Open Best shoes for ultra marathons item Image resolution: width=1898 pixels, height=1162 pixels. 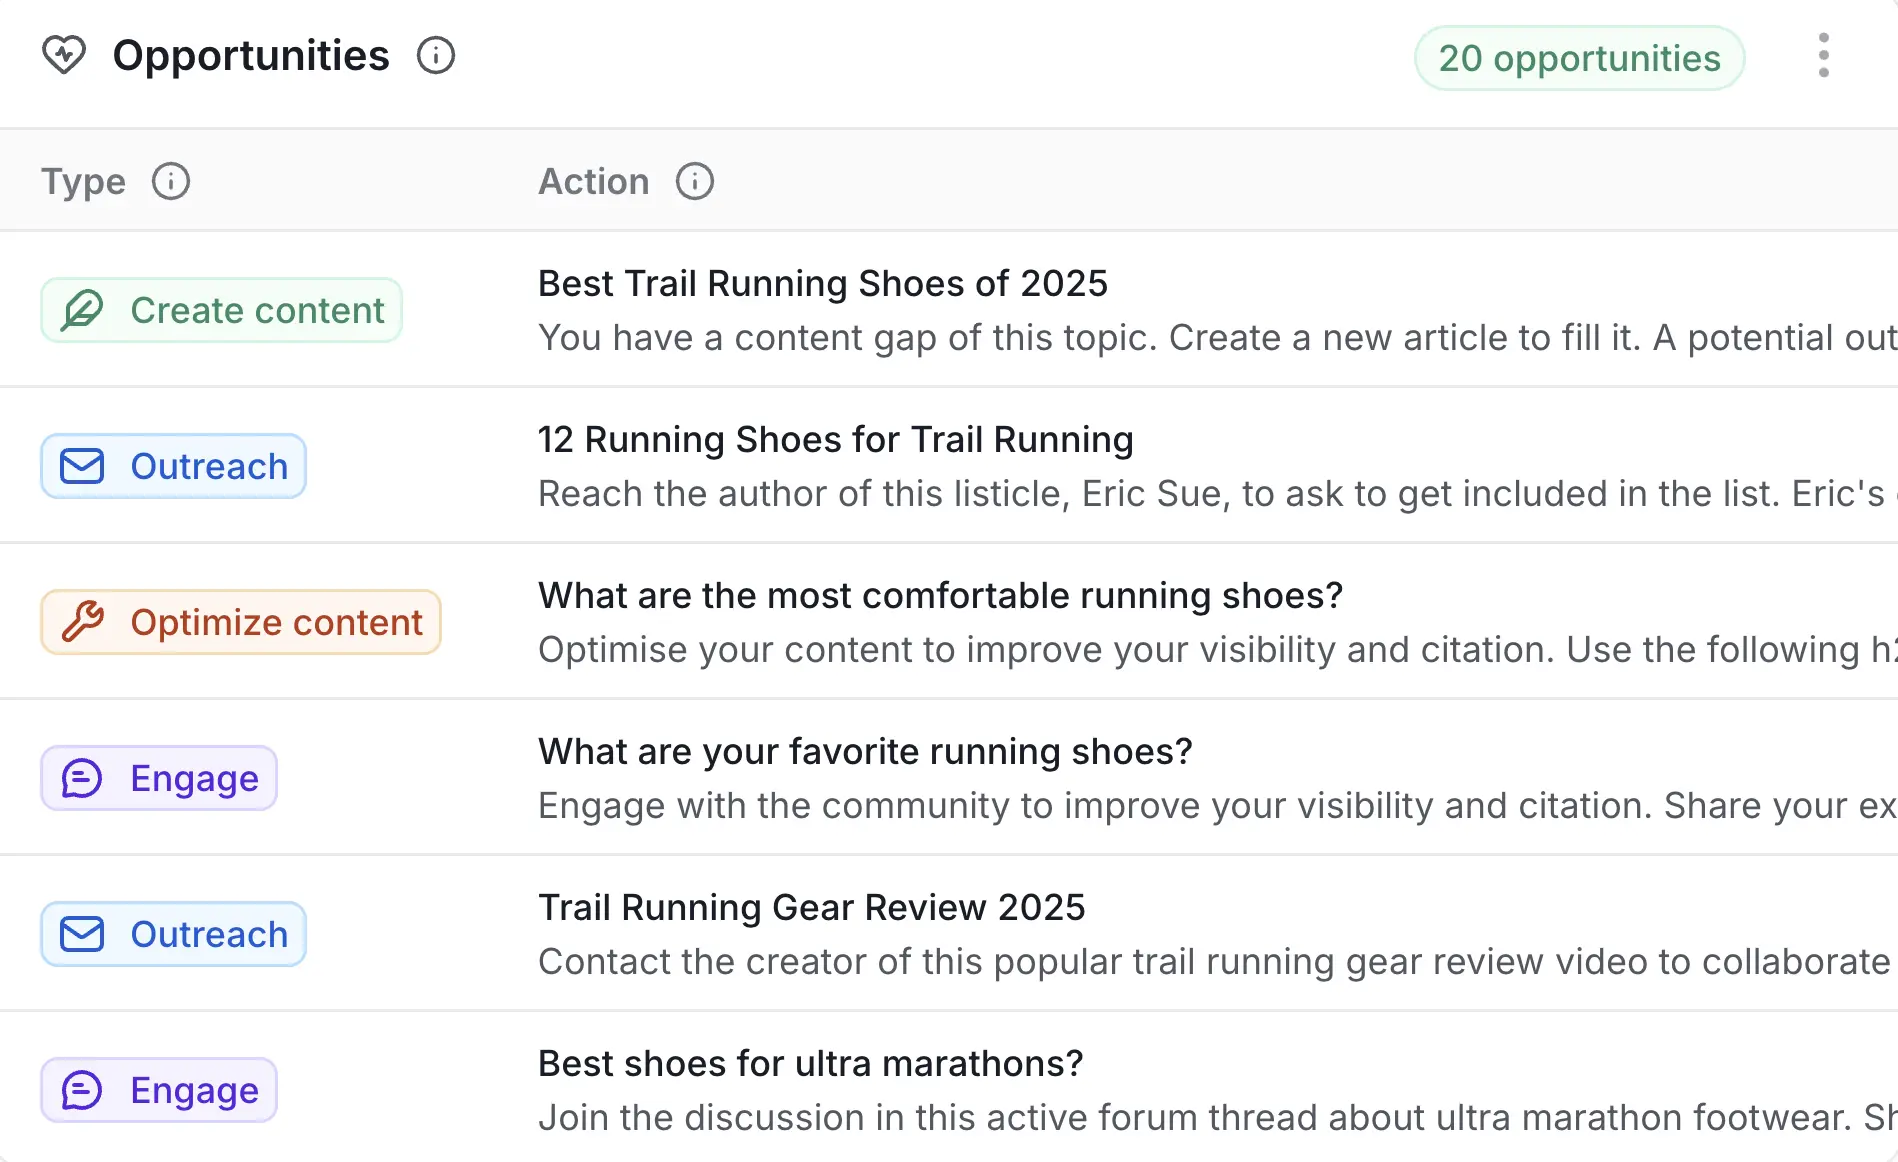[810, 1064]
